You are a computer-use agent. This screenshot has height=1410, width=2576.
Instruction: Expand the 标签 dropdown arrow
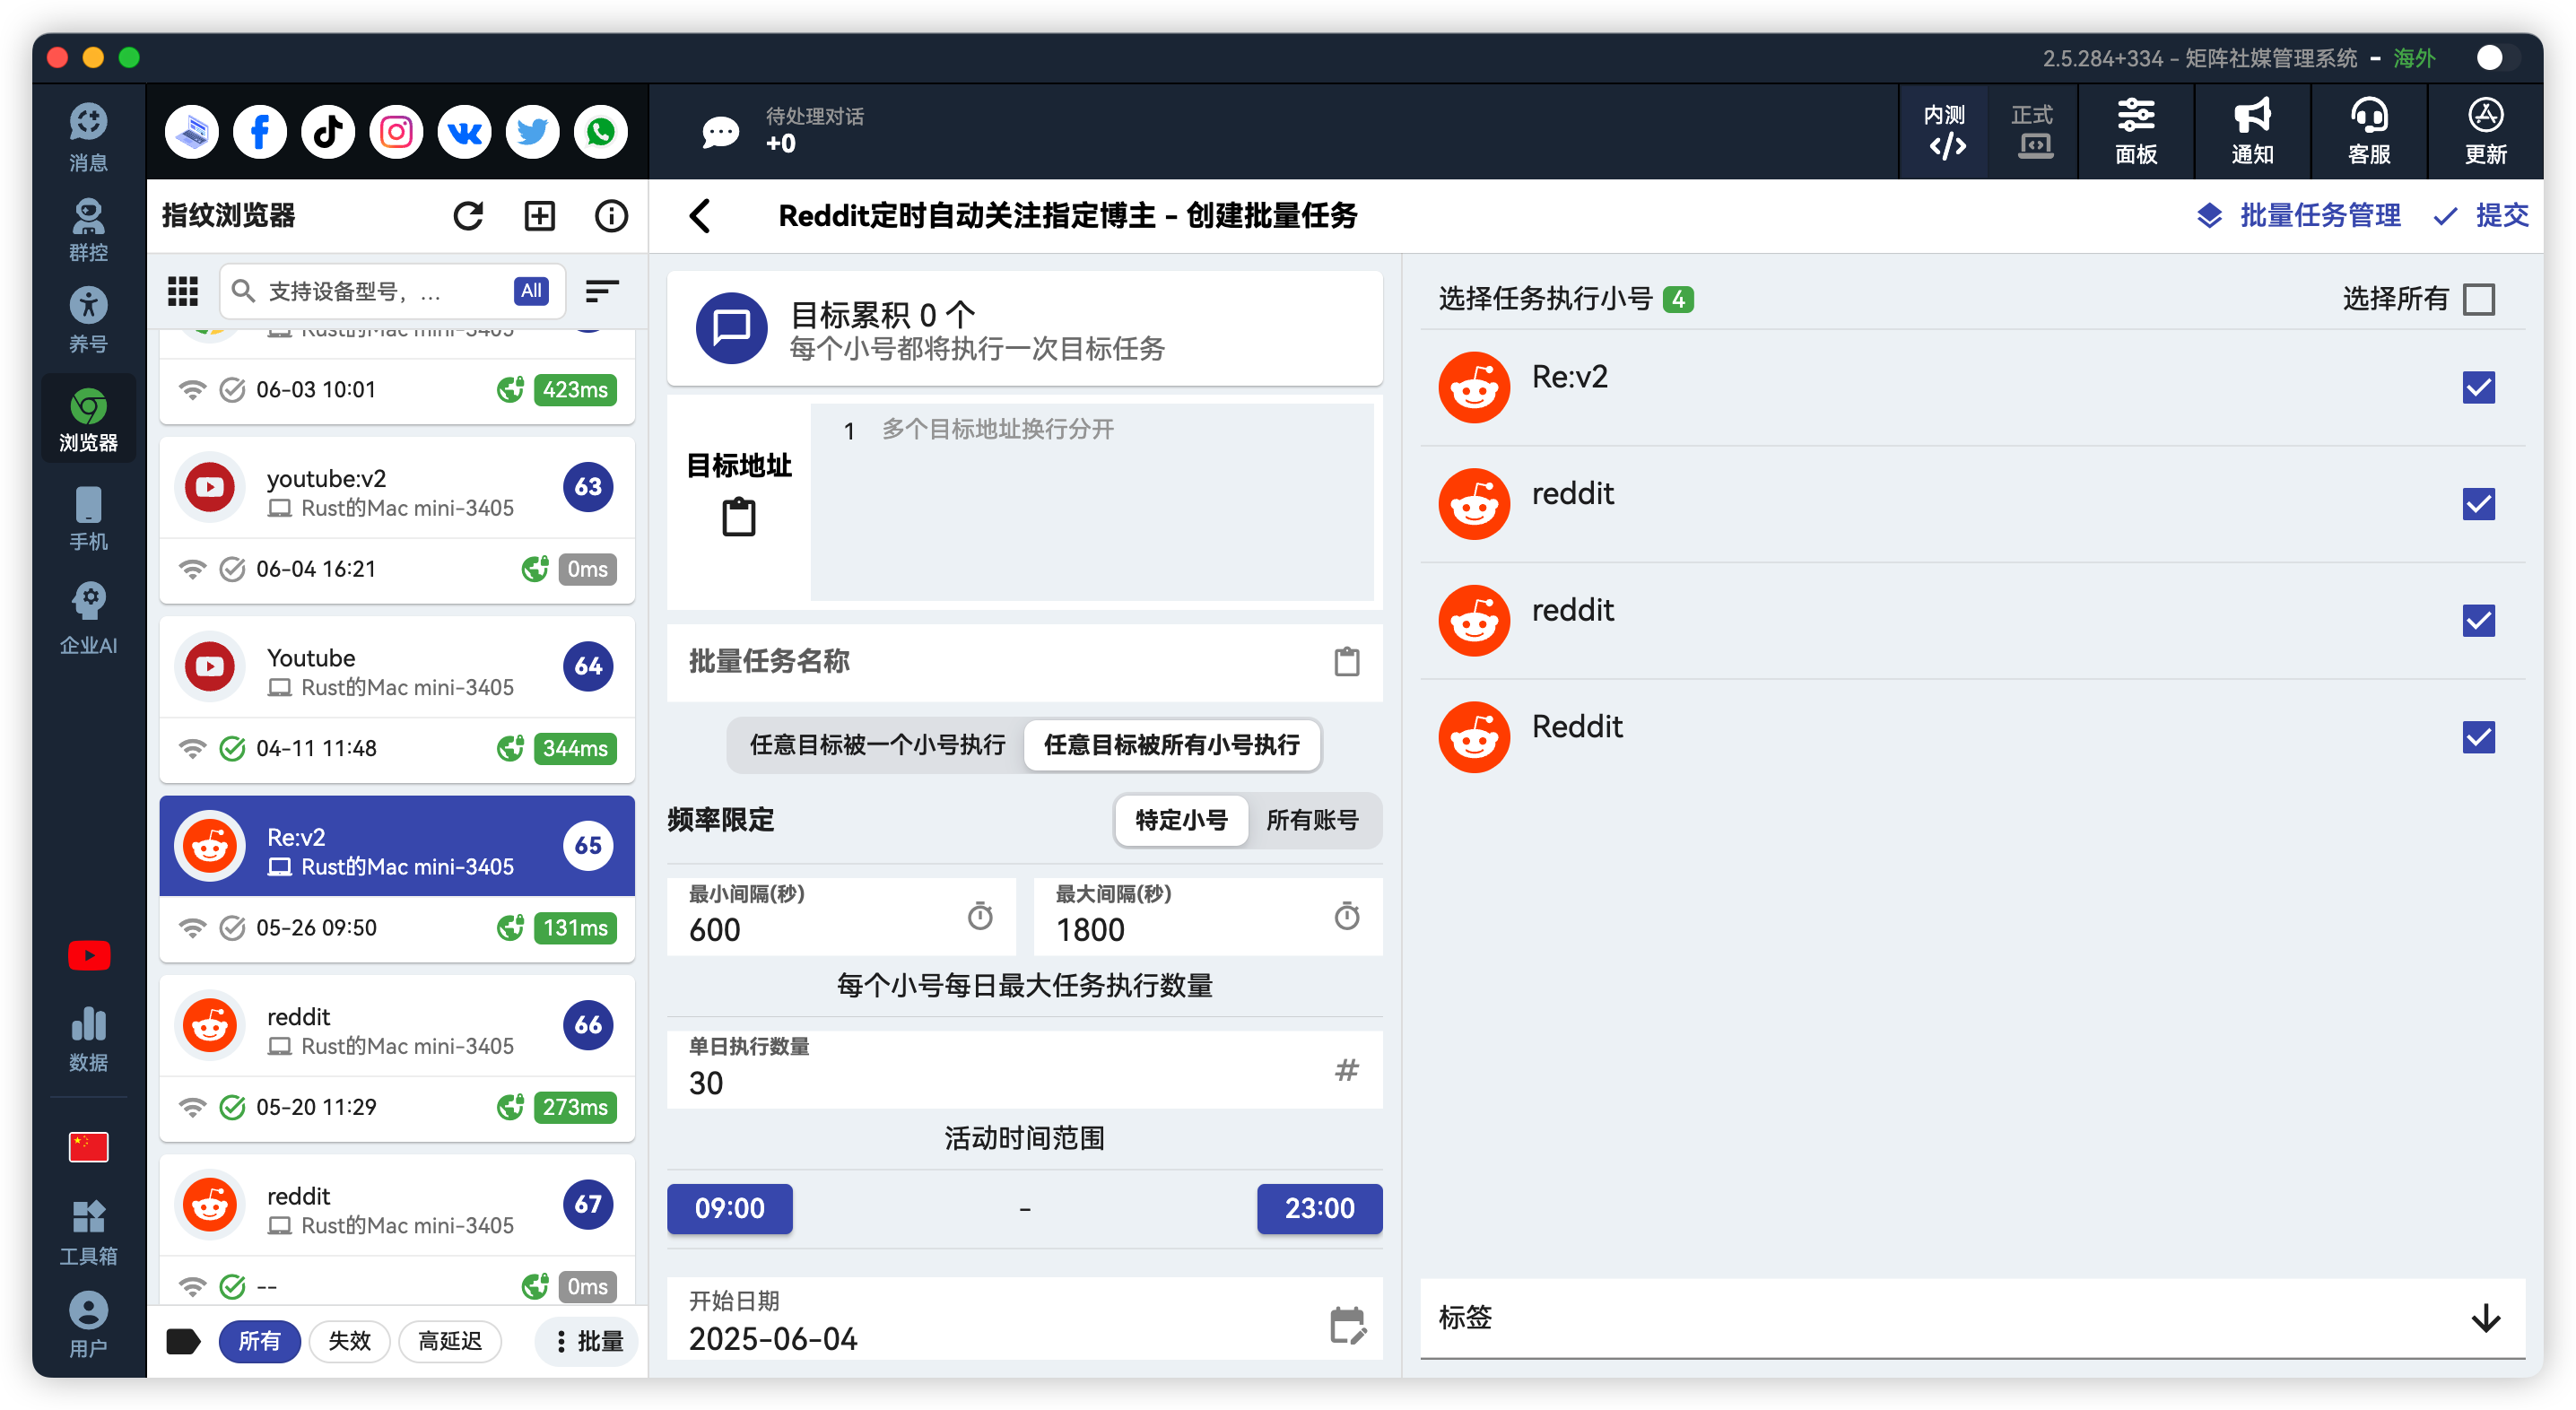pos(2486,1318)
